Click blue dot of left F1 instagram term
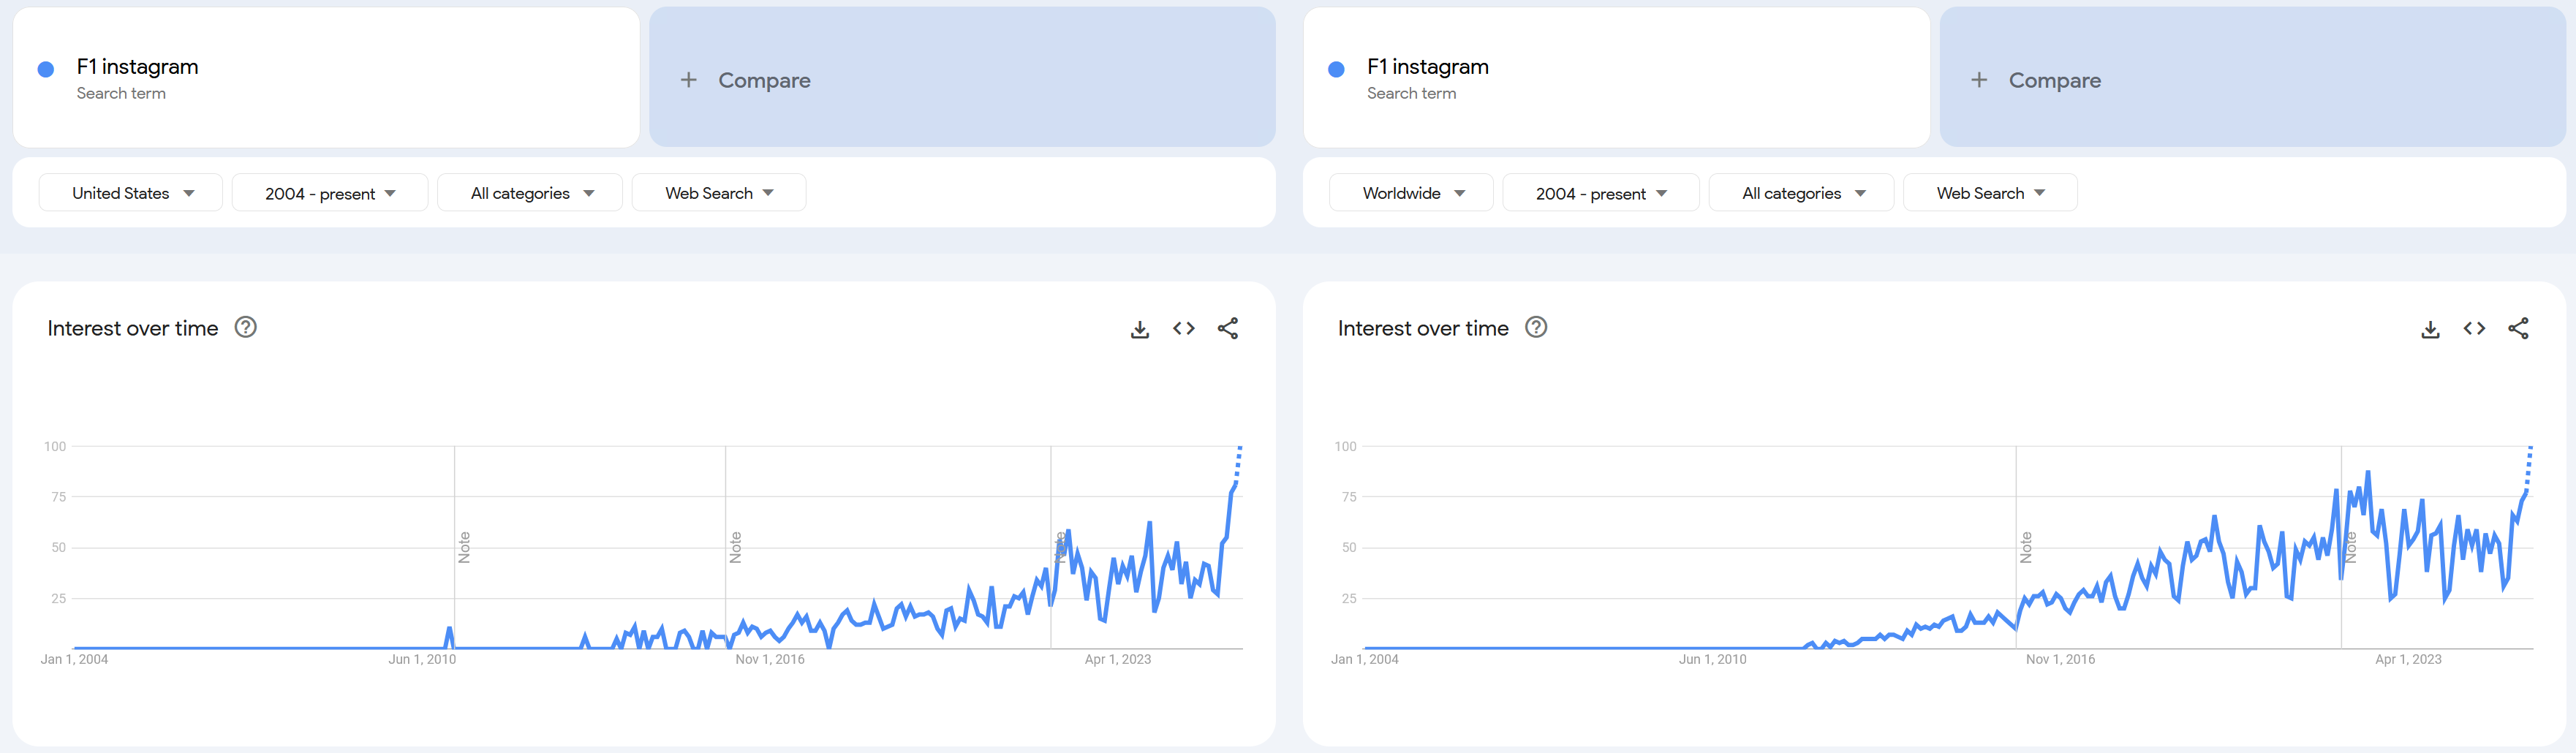Viewport: 2576px width, 753px height. coord(46,69)
